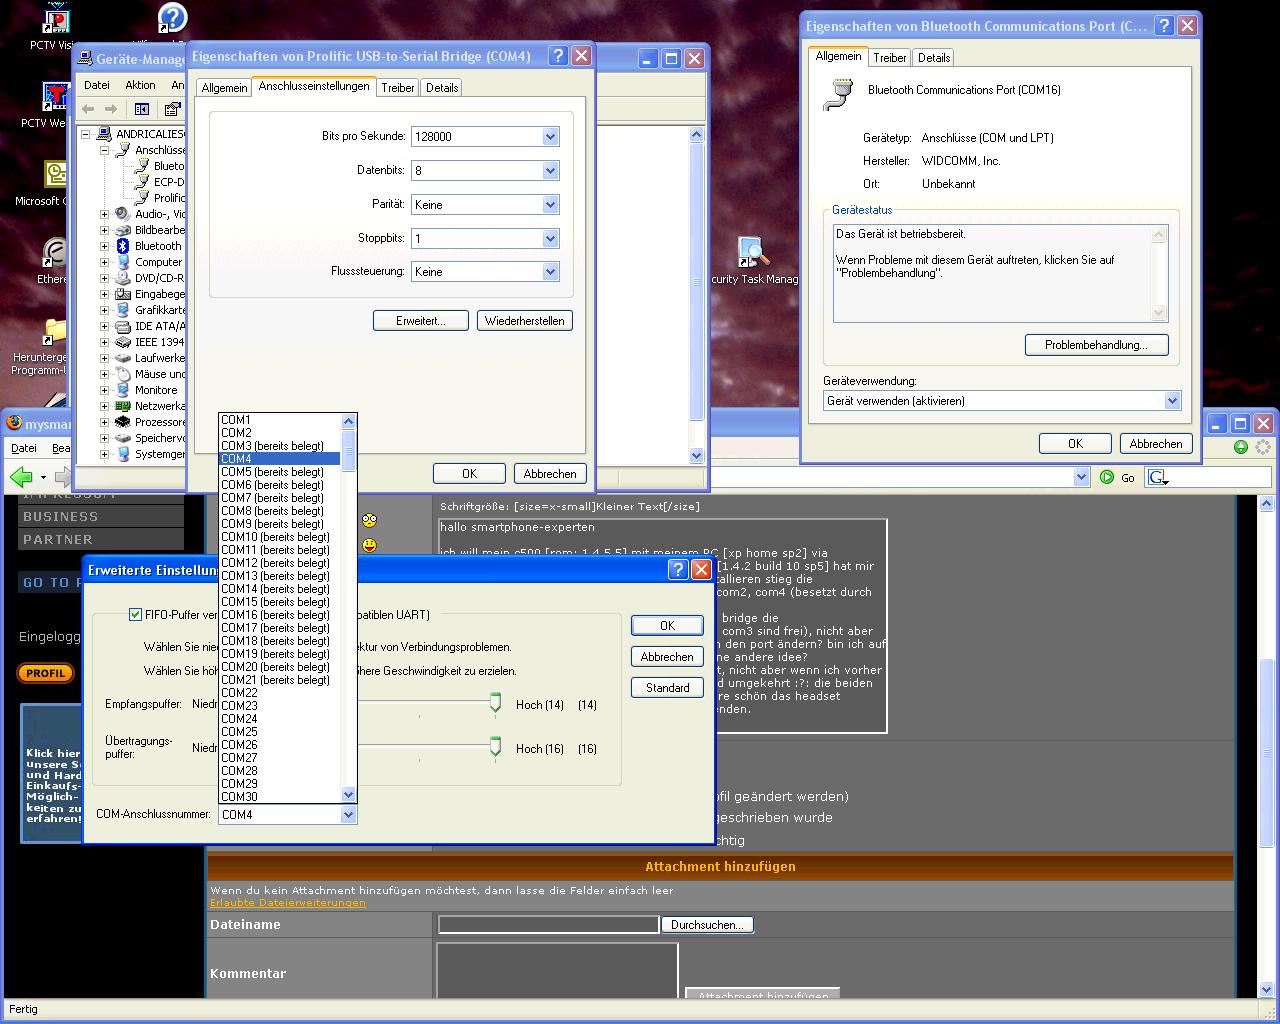The width and height of the screenshot is (1280, 1024).
Task: Open the Bits pro Sekunde dropdown
Action: pos(550,137)
